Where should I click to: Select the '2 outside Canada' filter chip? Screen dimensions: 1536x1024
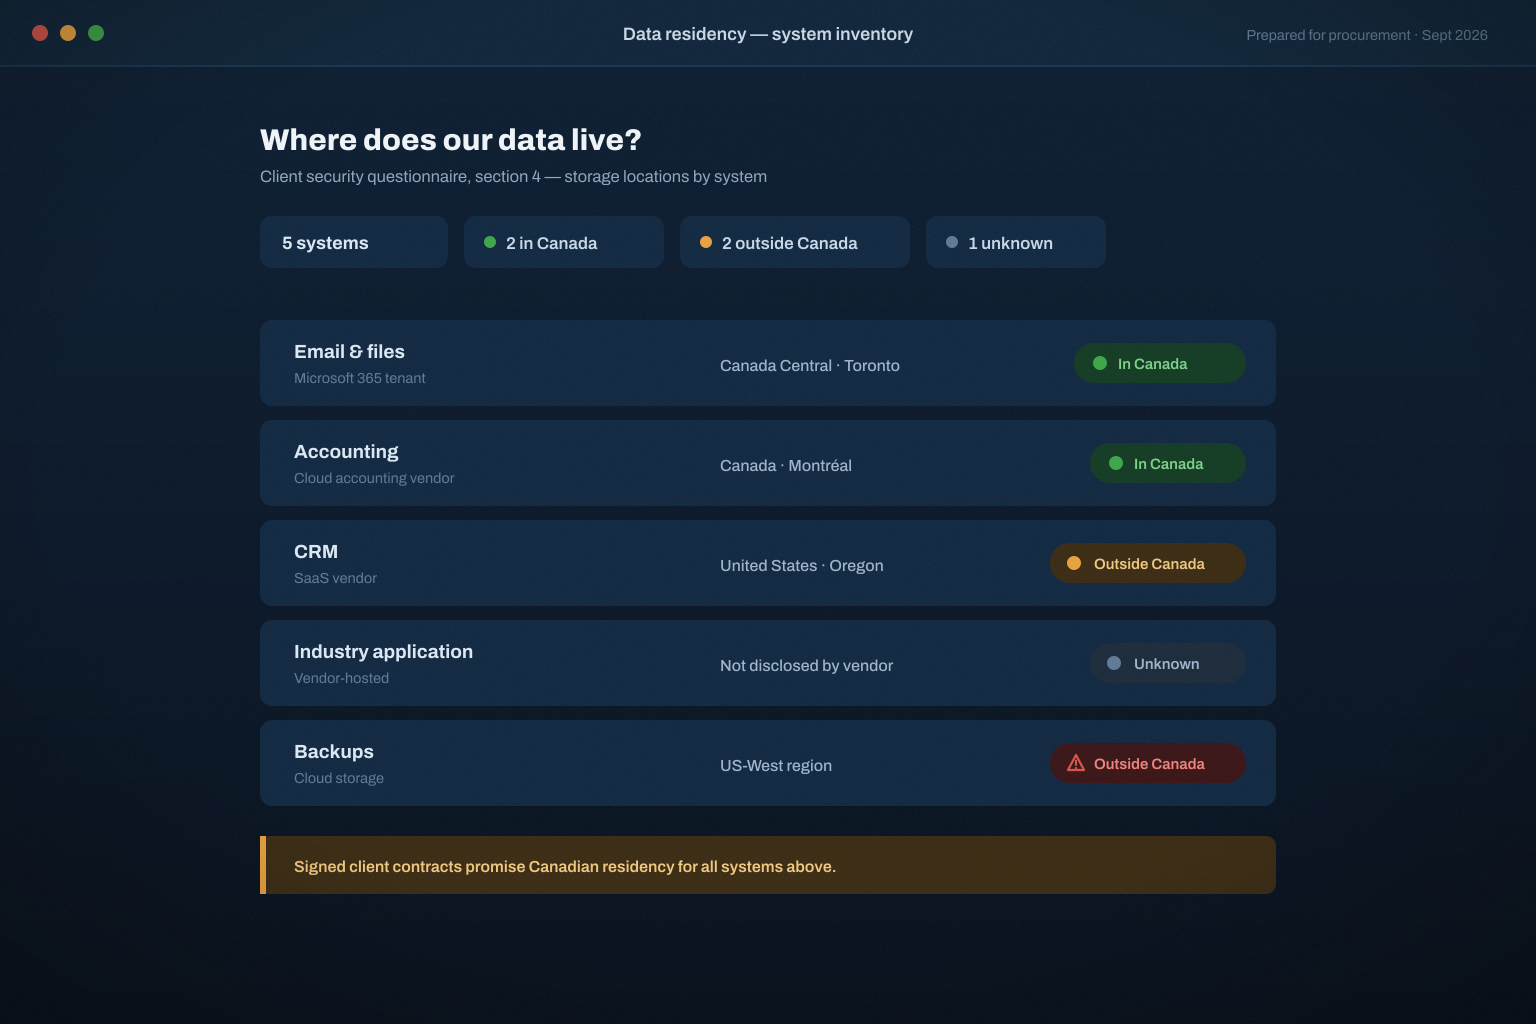pyautogui.click(x=795, y=242)
